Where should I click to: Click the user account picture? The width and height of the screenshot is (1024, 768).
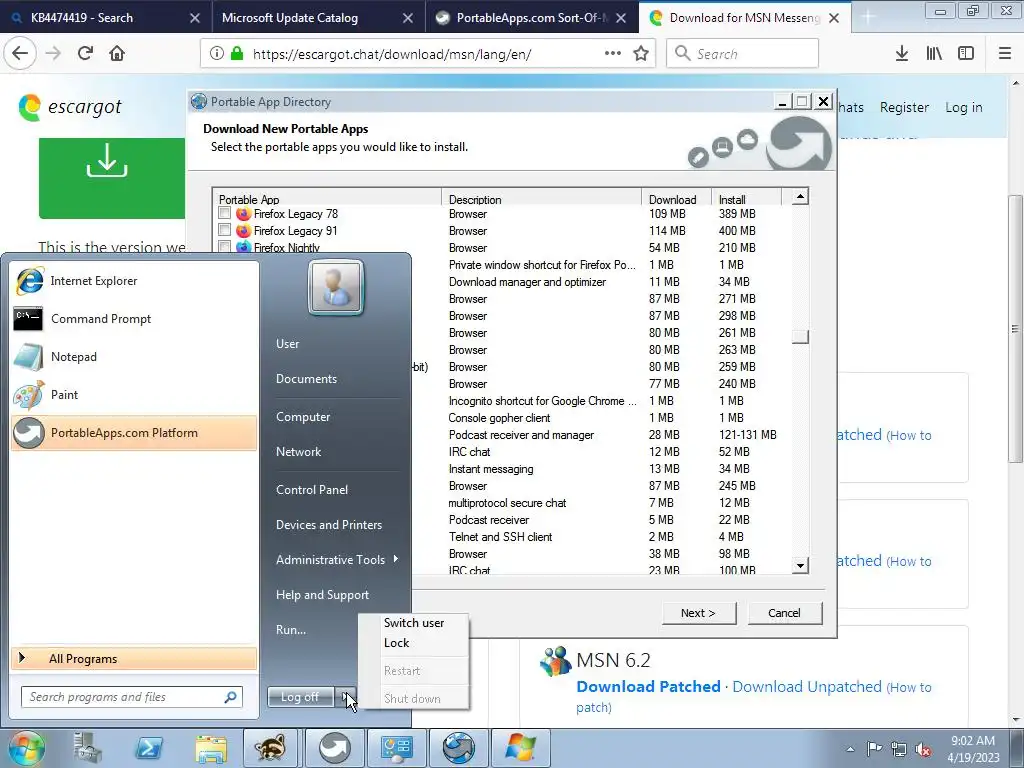click(336, 287)
